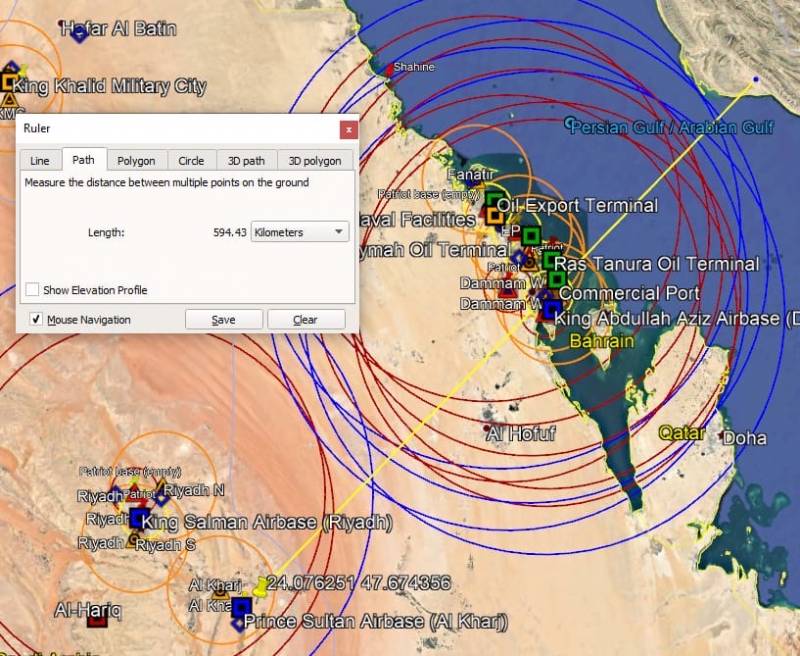The height and width of the screenshot is (656, 800).
Task: Open the 3D path tab
Action: coord(246,161)
